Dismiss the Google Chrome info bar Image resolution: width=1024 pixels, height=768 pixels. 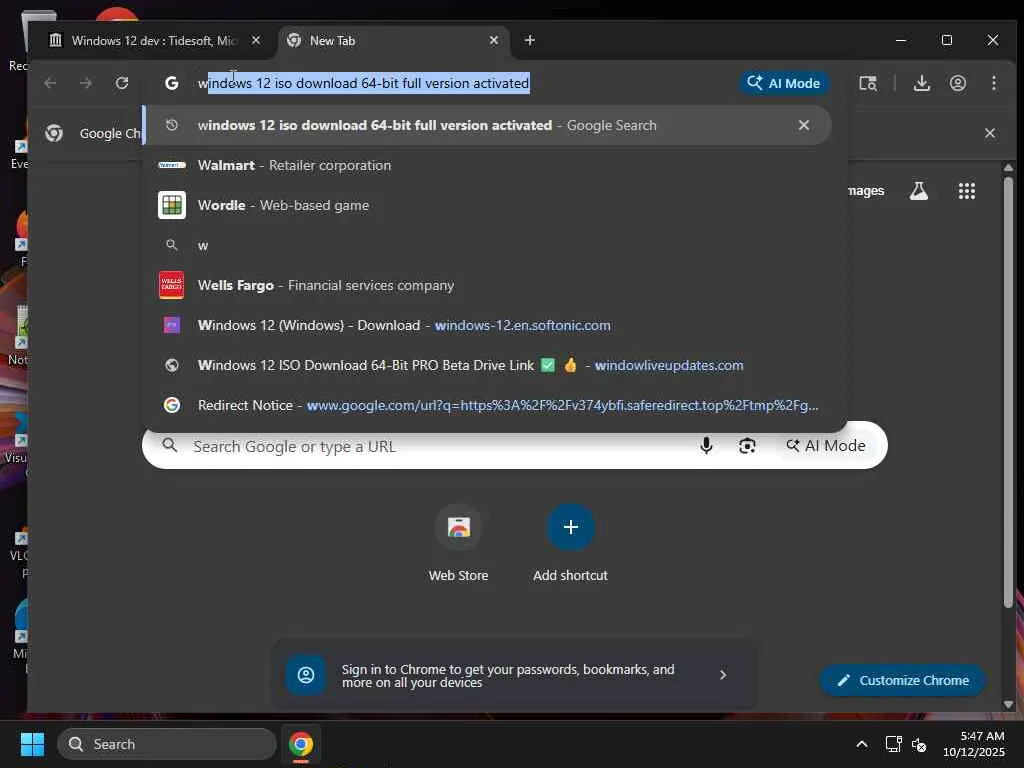tap(989, 133)
